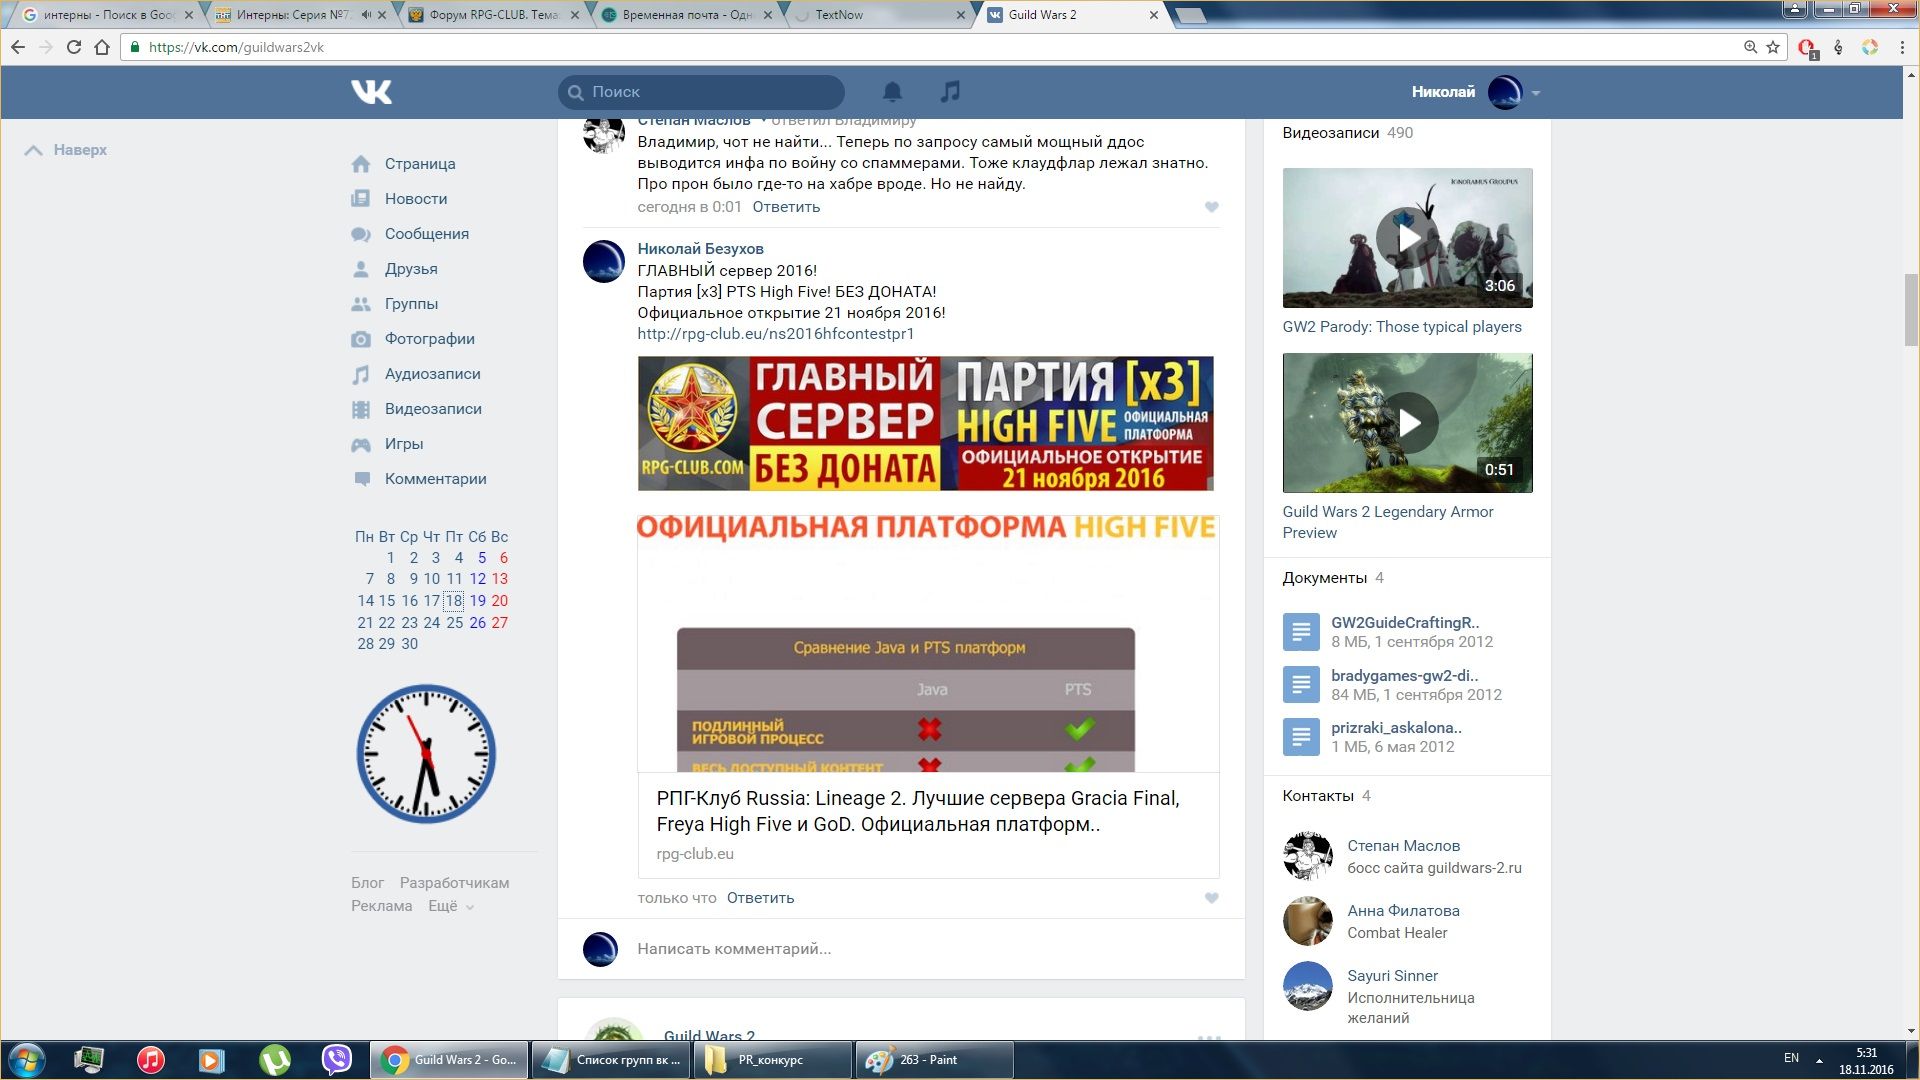1920x1080 pixels.
Task: Open the Viber icon in taskbar
Action: click(337, 1059)
